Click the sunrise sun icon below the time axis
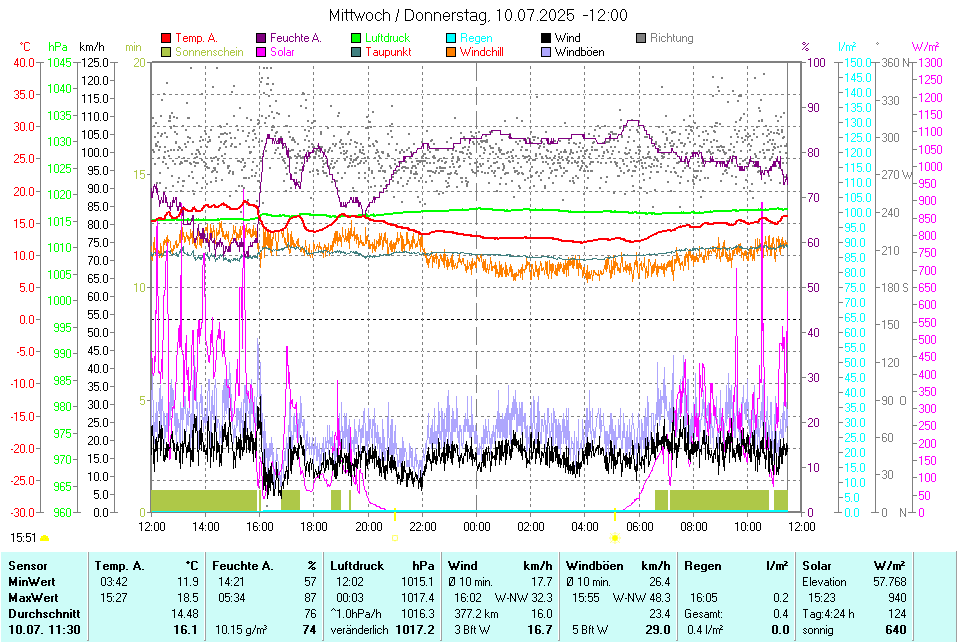This screenshot has height=642, width=965. [x=614, y=538]
